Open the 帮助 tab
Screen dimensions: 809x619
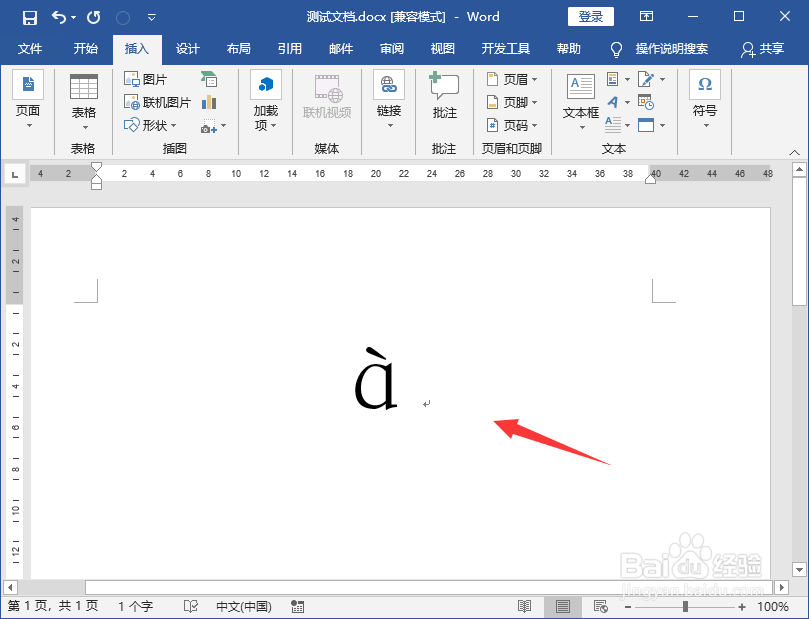(x=569, y=48)
